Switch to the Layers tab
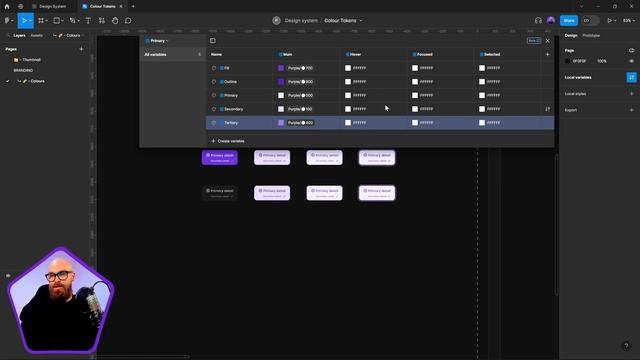 [19, 36]
